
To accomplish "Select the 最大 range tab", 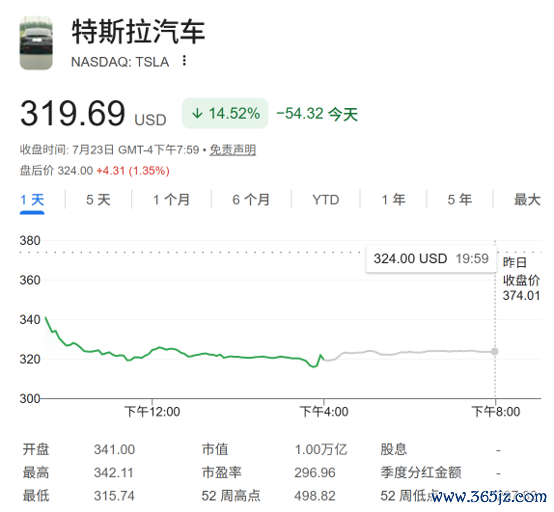I will coord(527,200).
